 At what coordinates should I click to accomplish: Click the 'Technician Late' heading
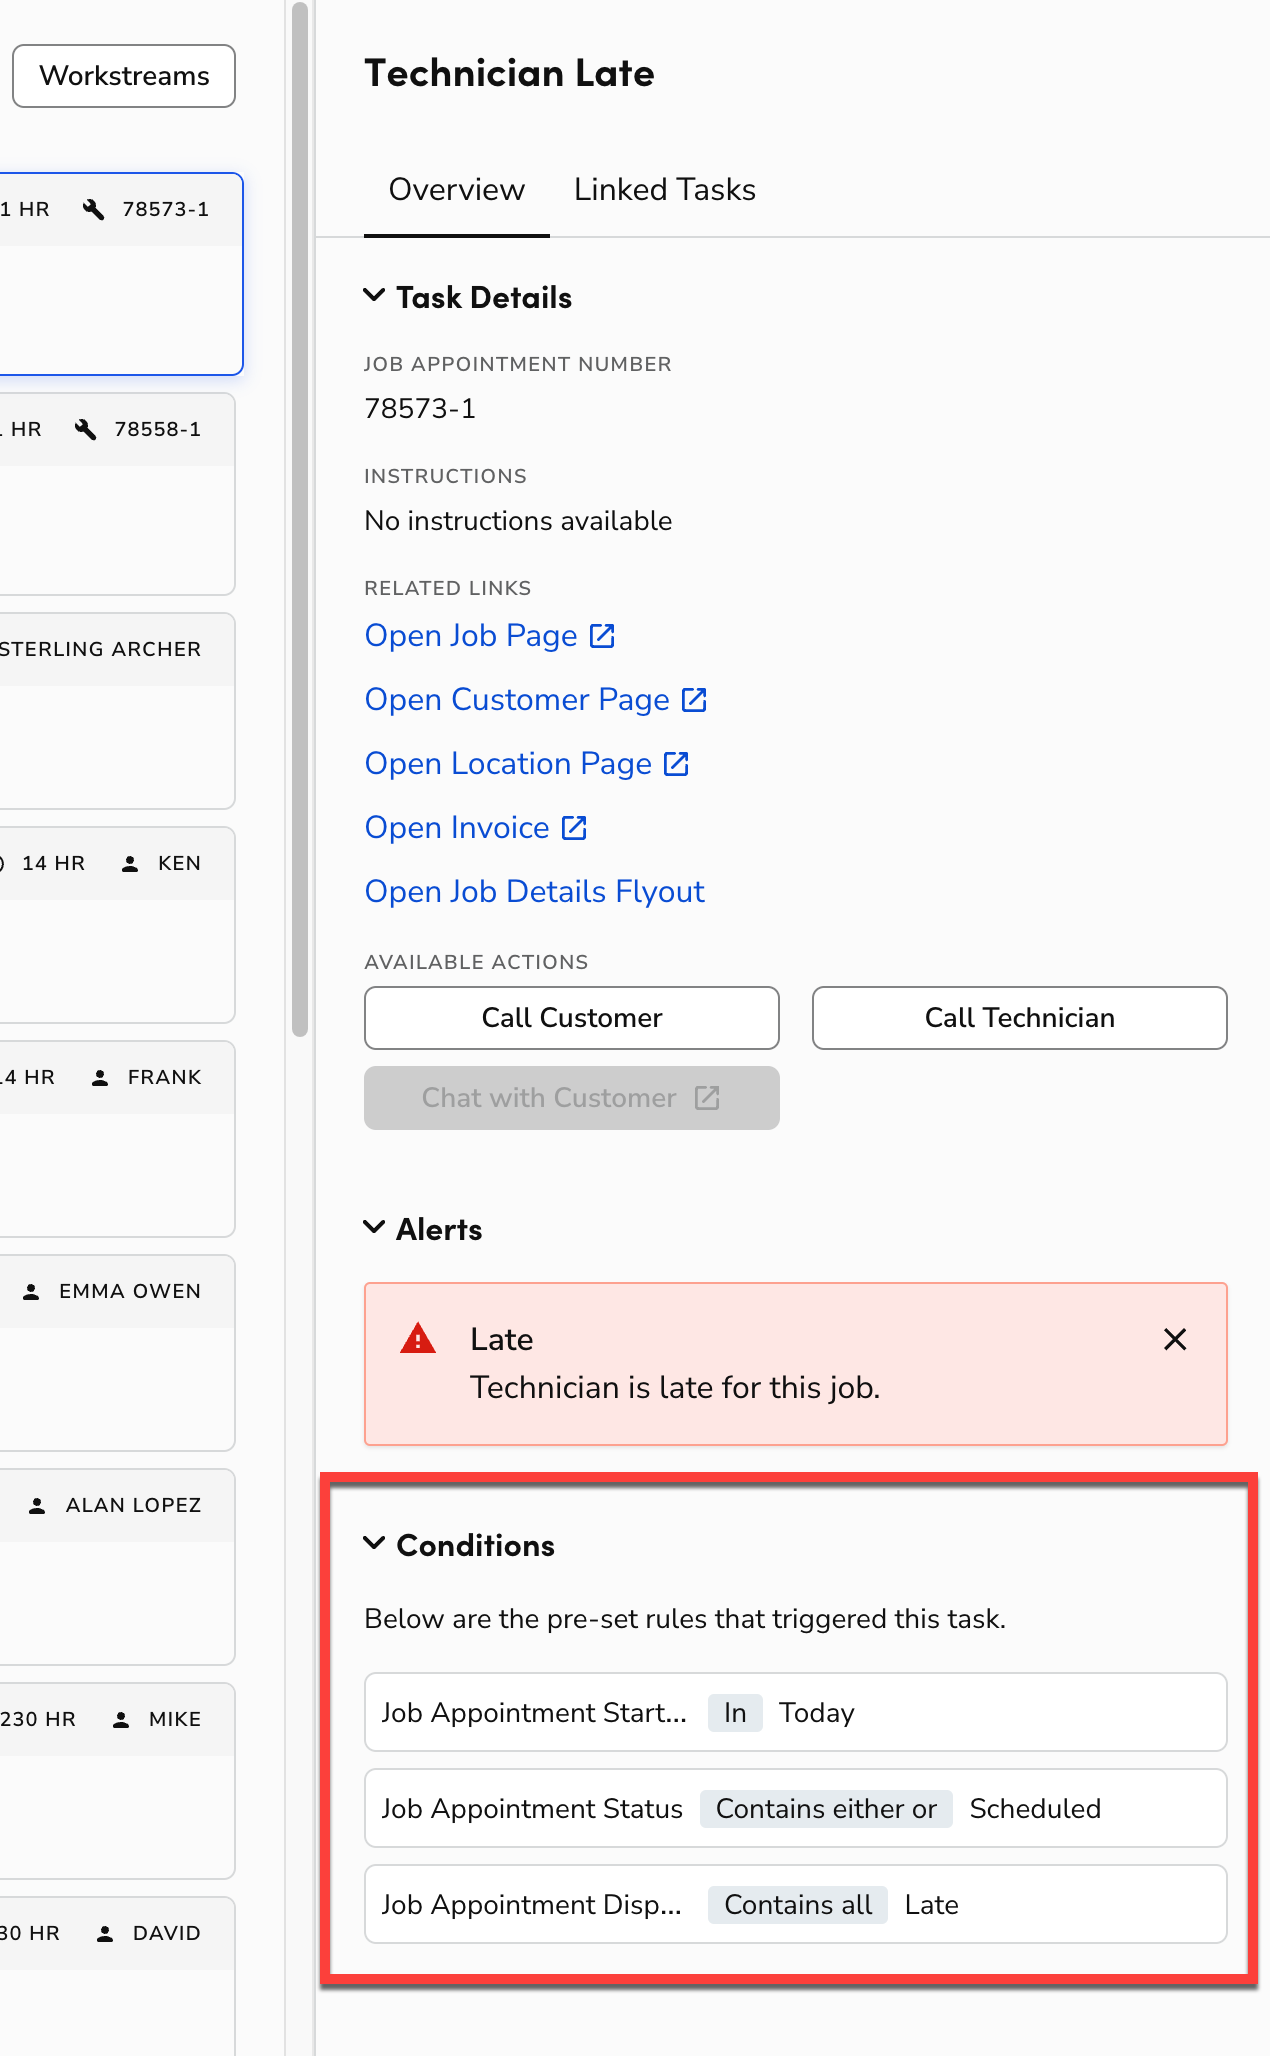[509, 73]
